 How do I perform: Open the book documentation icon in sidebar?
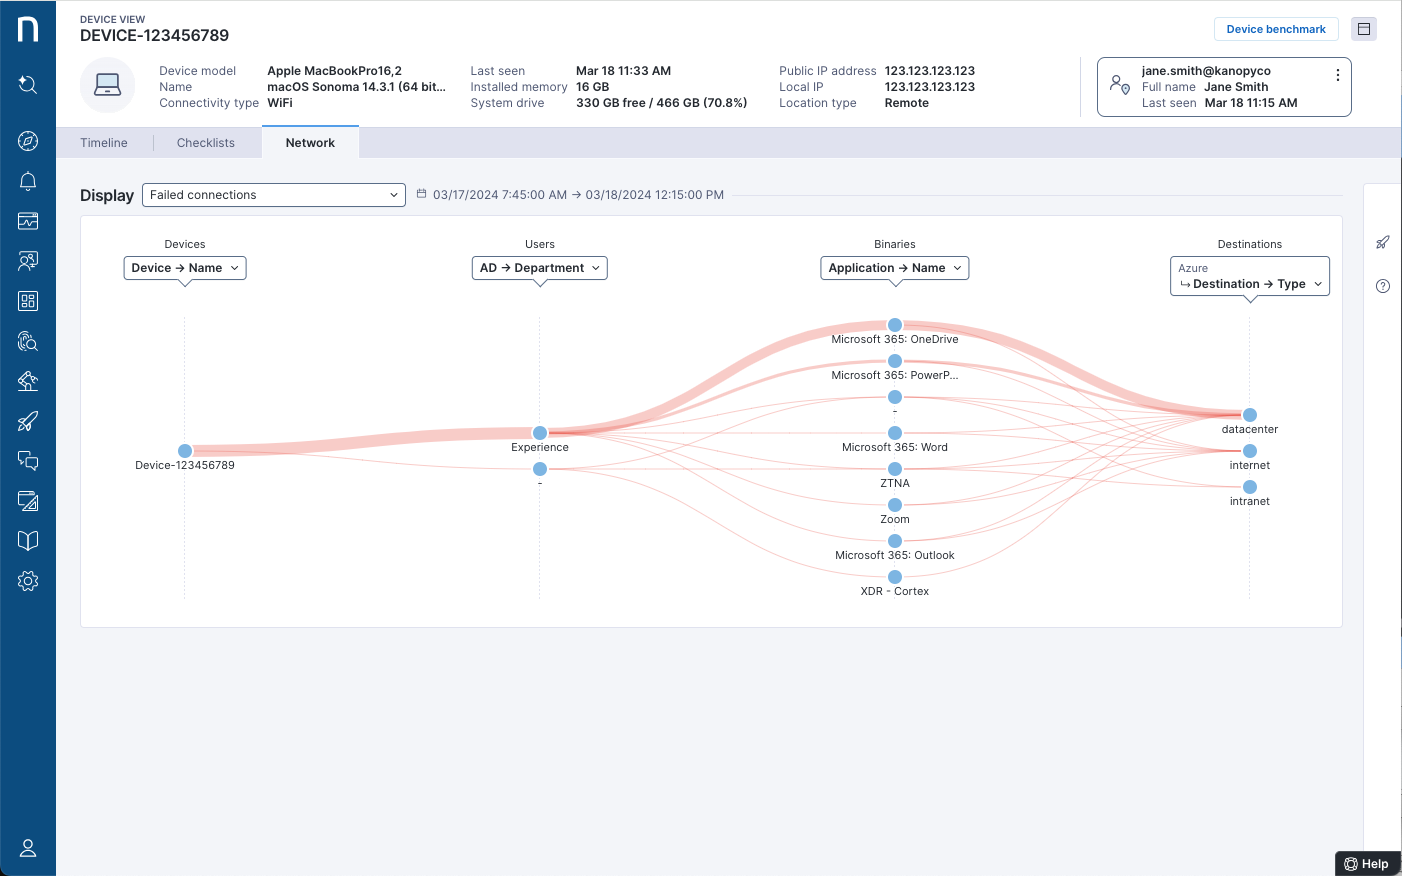[x=28, y=541]
